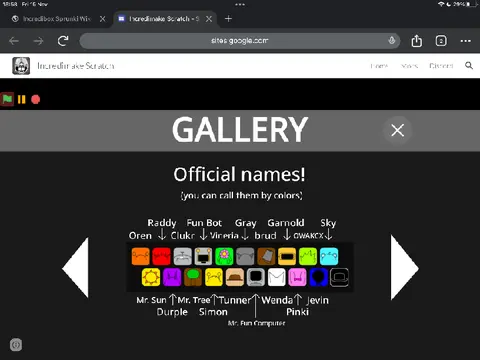Tap the voice search microphone icon
The height and width of the screenshot is (360, 480).
click(x=392, y=41)
